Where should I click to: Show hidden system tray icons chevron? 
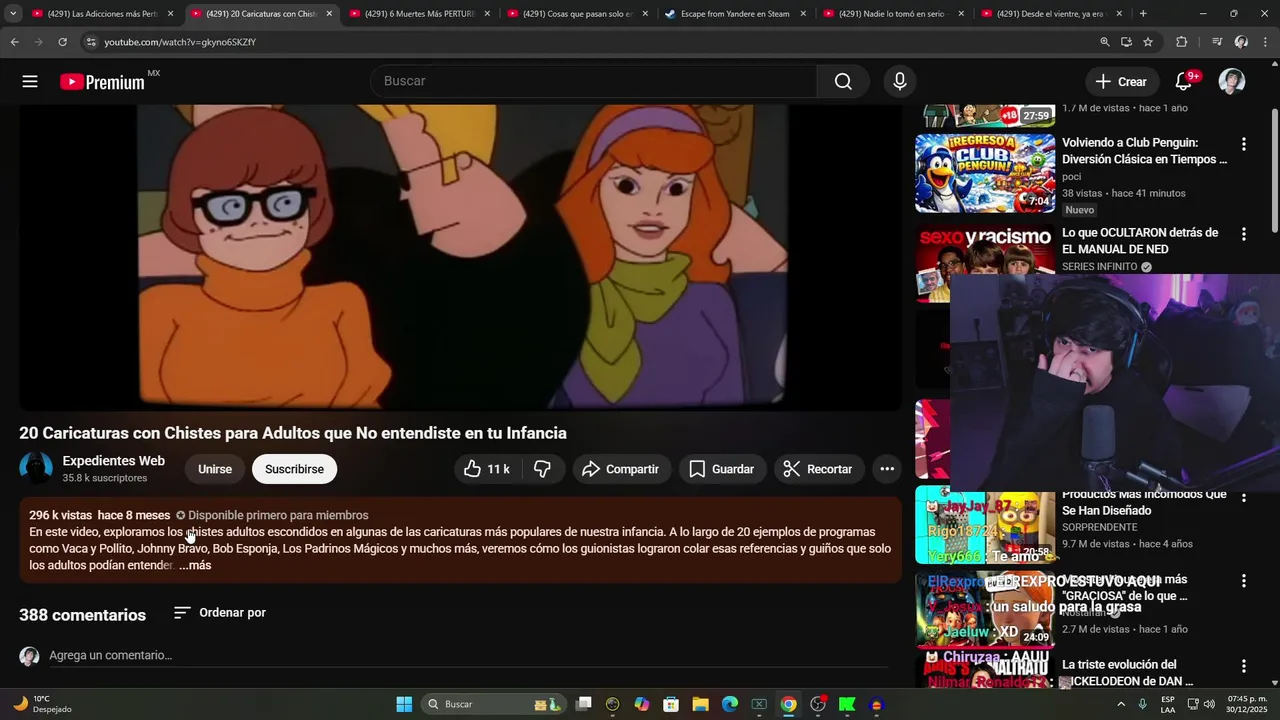point(1120,704)
